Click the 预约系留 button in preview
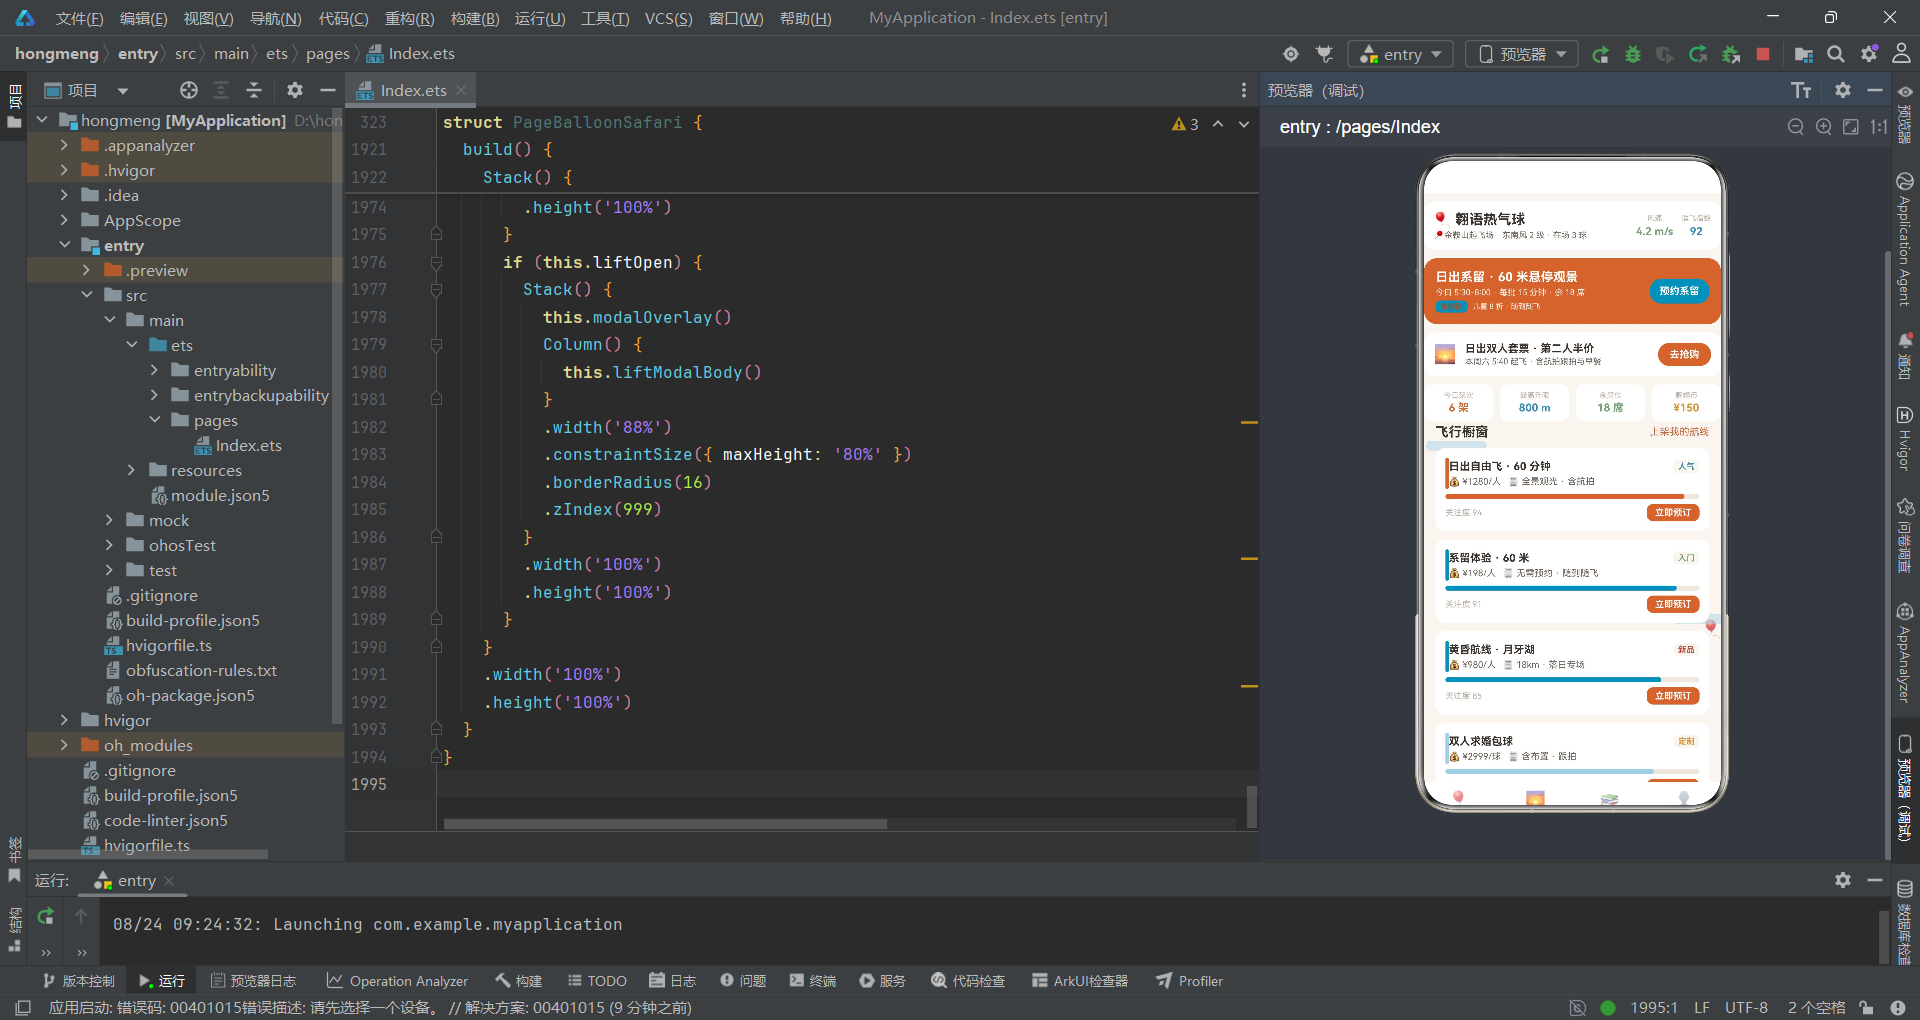Image resolution: width=1920 pixels, height=1020 pixels. [1679, 291]
